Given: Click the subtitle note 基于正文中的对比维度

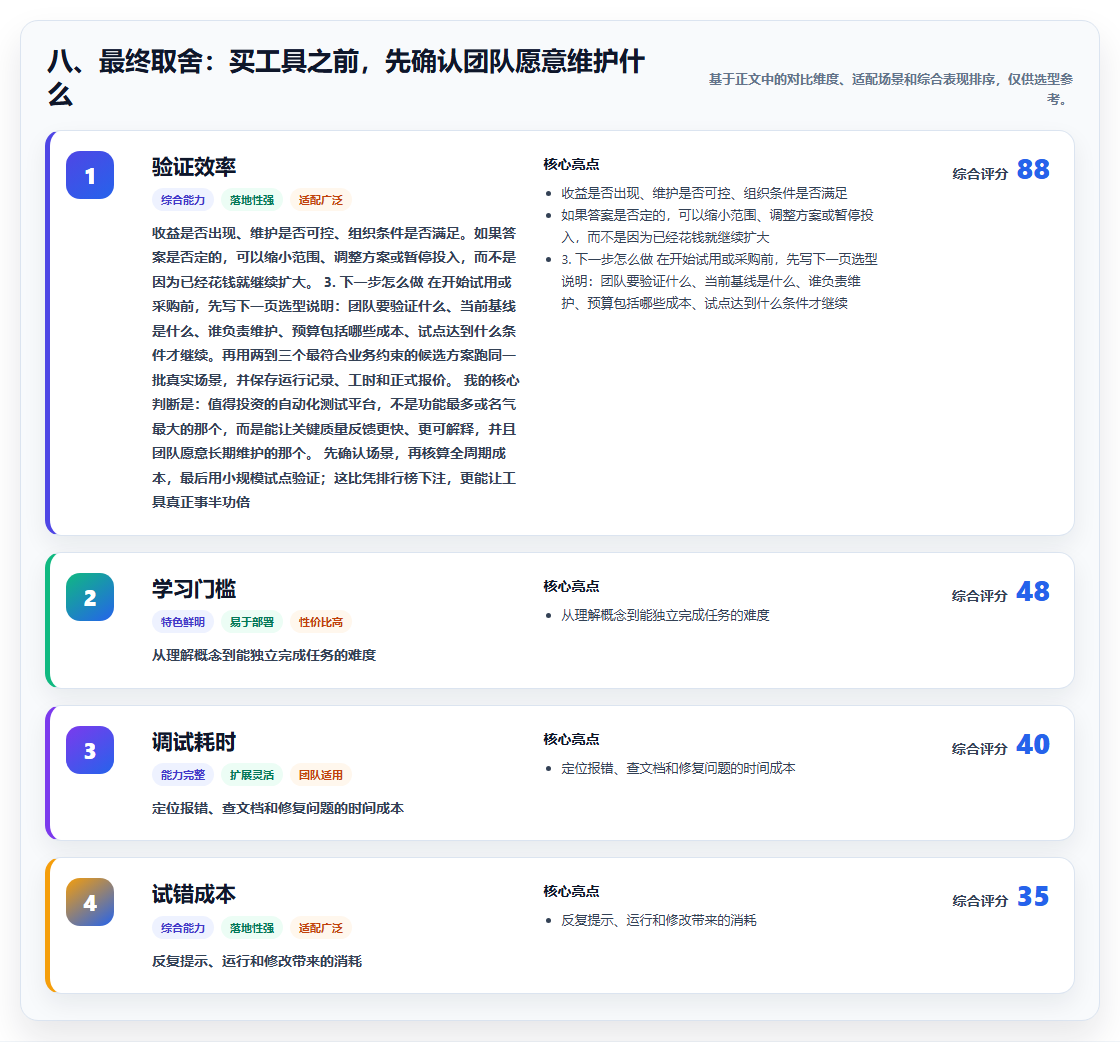Looking at the screenshot, I should [x=891, y=89].
